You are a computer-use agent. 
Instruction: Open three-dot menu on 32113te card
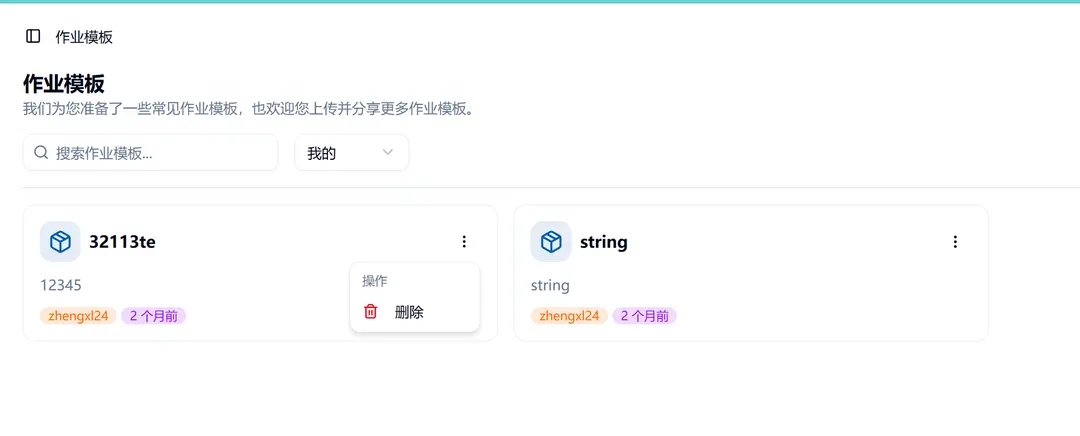[x=464, y=242]
